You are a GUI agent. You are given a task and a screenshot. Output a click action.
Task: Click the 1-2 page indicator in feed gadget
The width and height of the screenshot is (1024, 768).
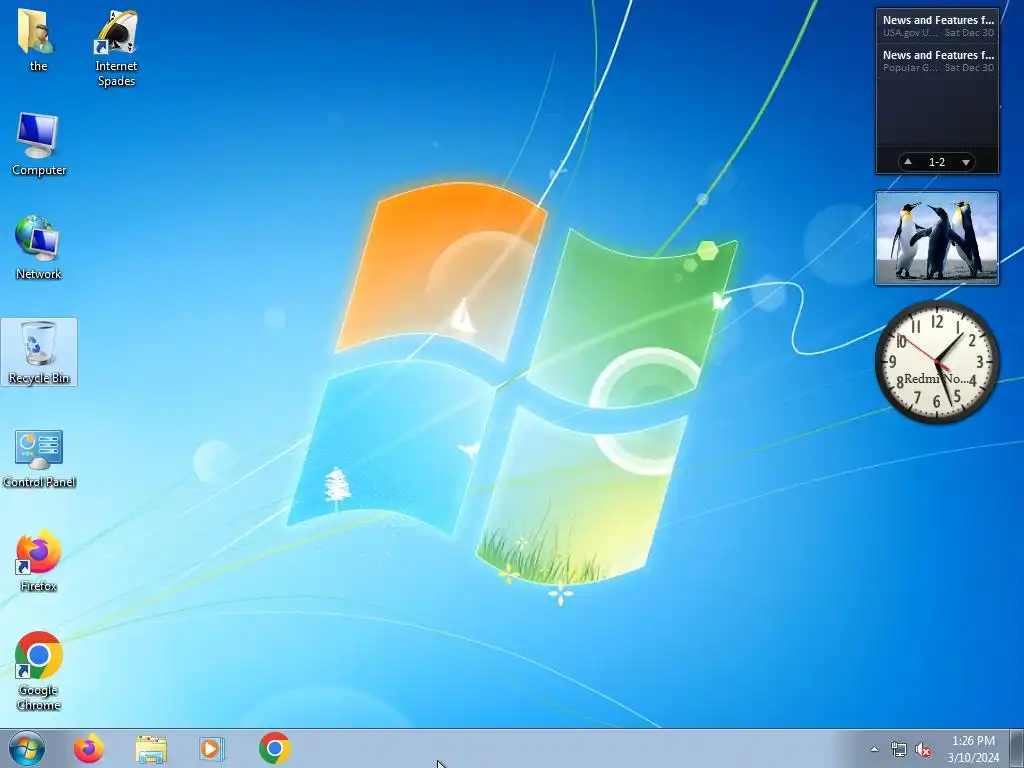point(936,162)
